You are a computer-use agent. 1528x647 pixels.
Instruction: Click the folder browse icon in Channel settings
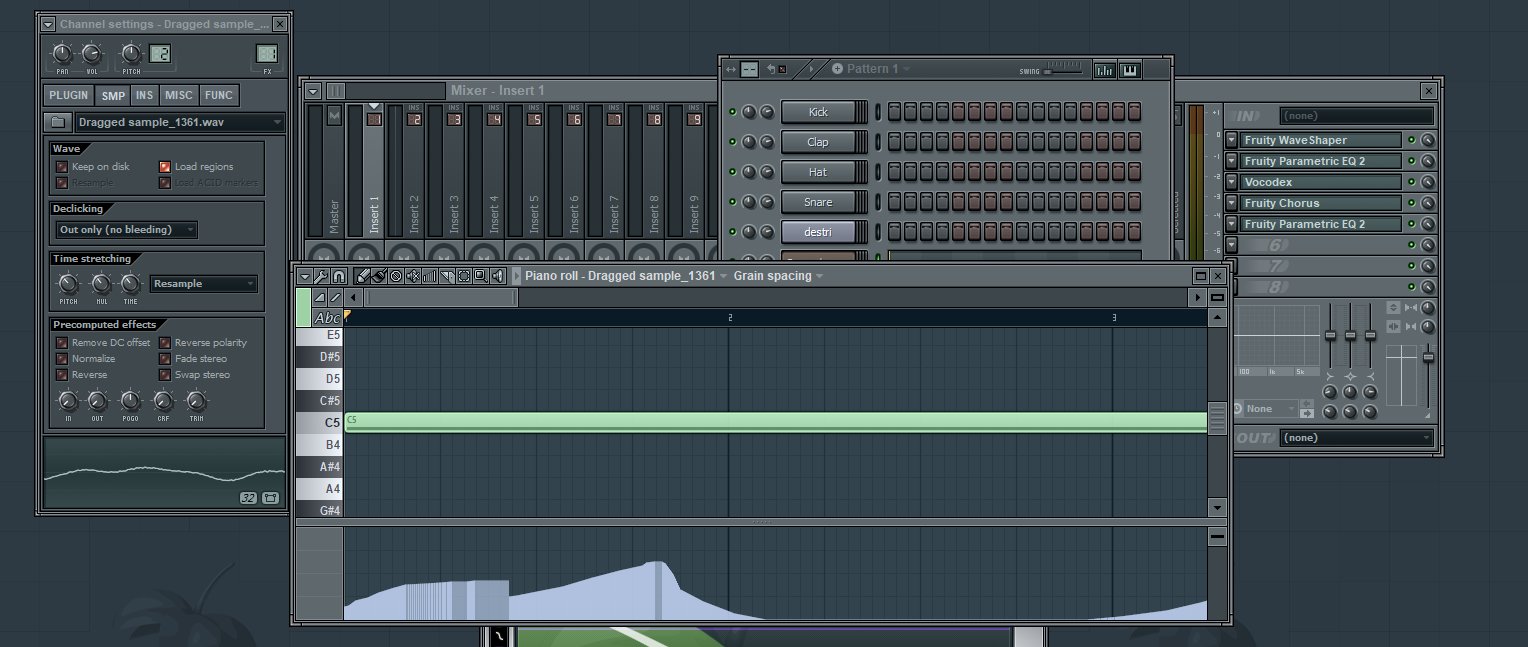pyautogui.click(x=59, y=123)
